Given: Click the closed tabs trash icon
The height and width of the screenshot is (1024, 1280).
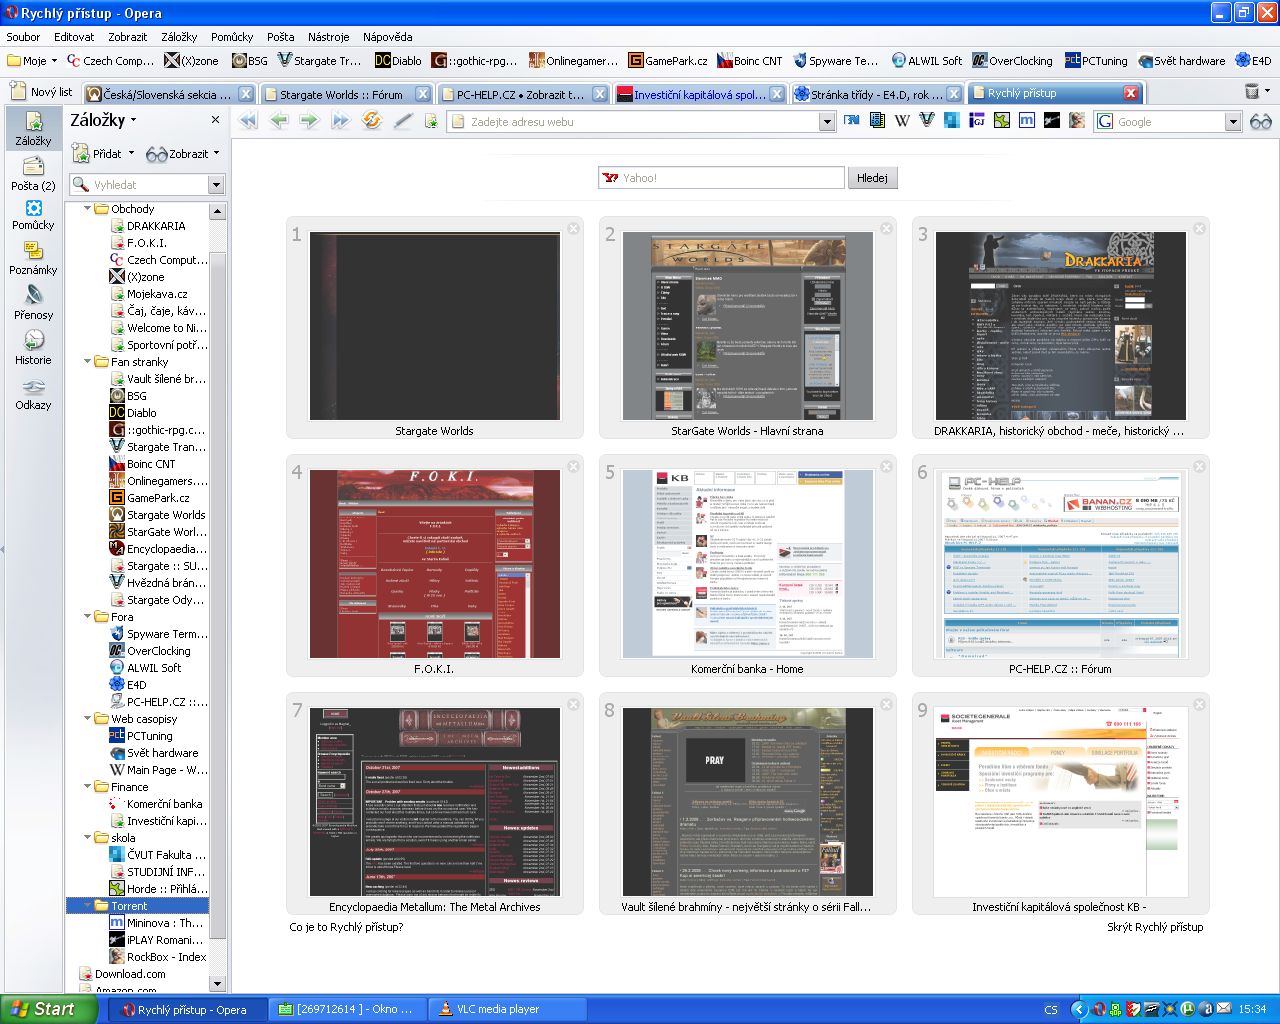Looking at the screenshot, I should point(1252,92).
